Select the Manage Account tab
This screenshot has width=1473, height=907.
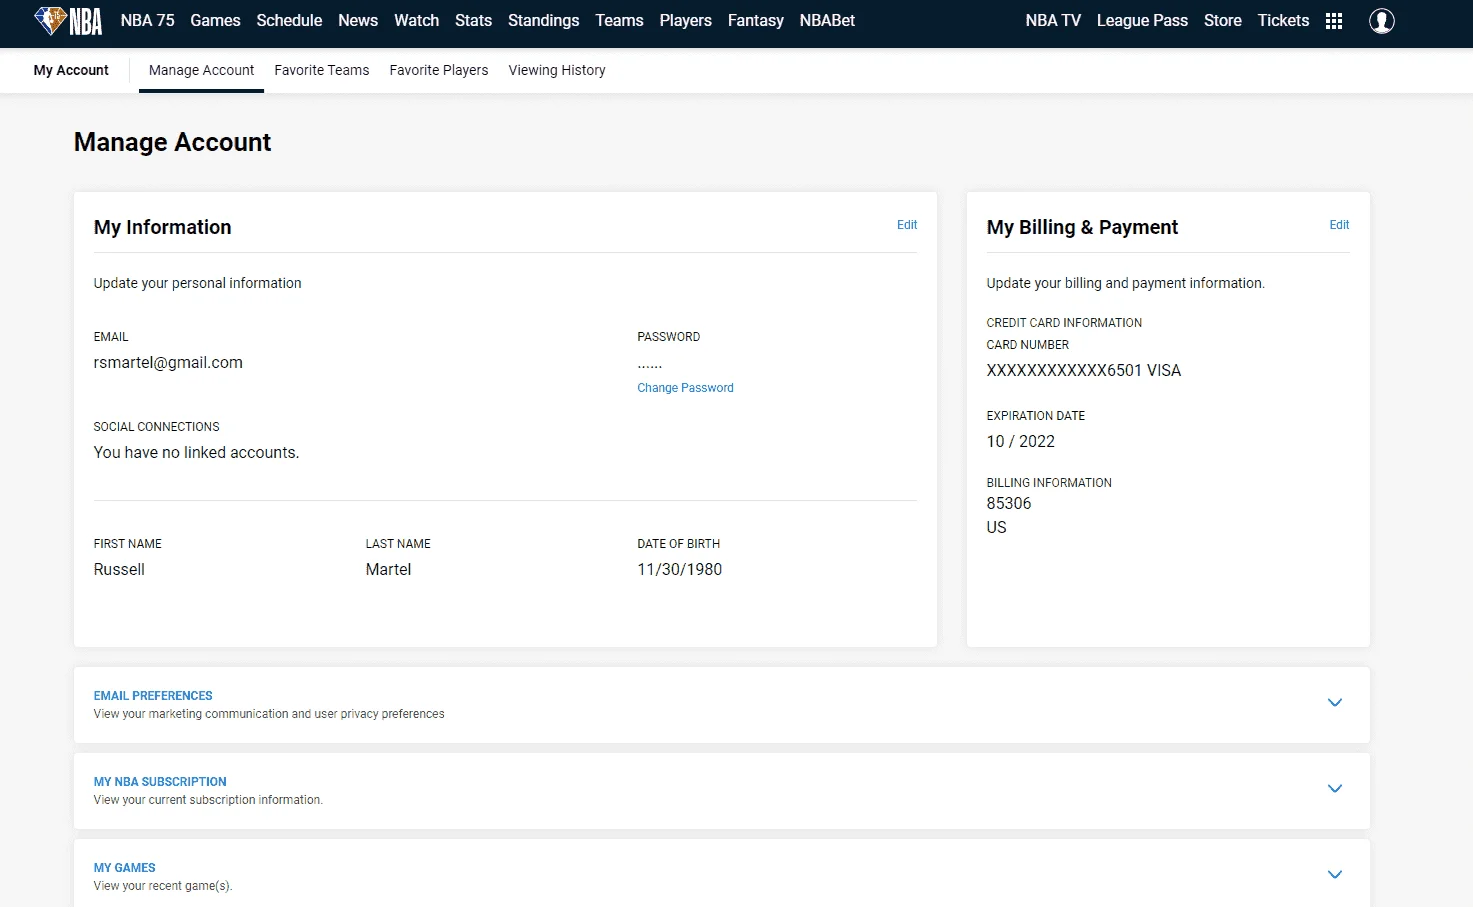tap(201, 70)
